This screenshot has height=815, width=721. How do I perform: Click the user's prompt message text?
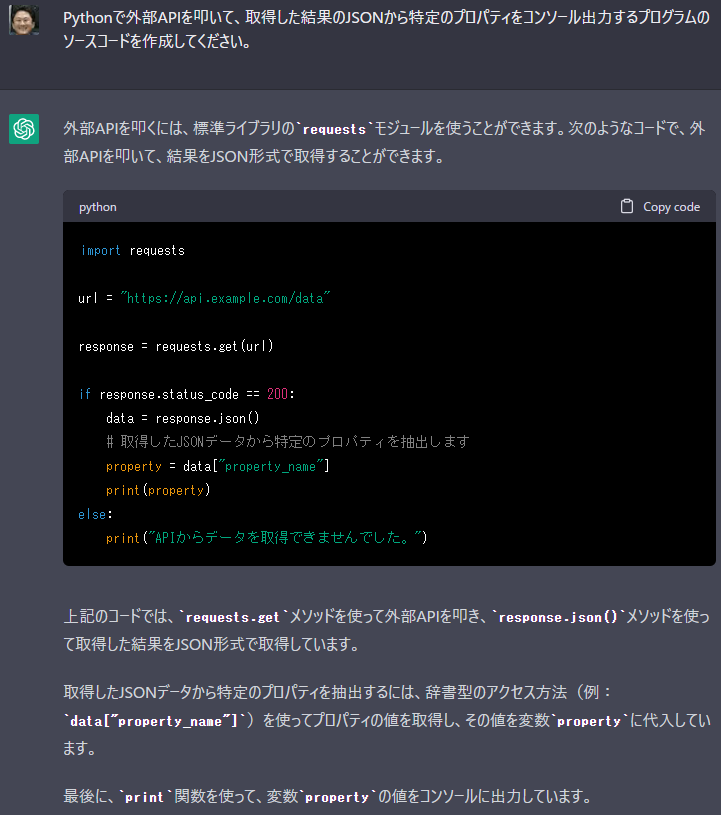click(x=386, y=30)
